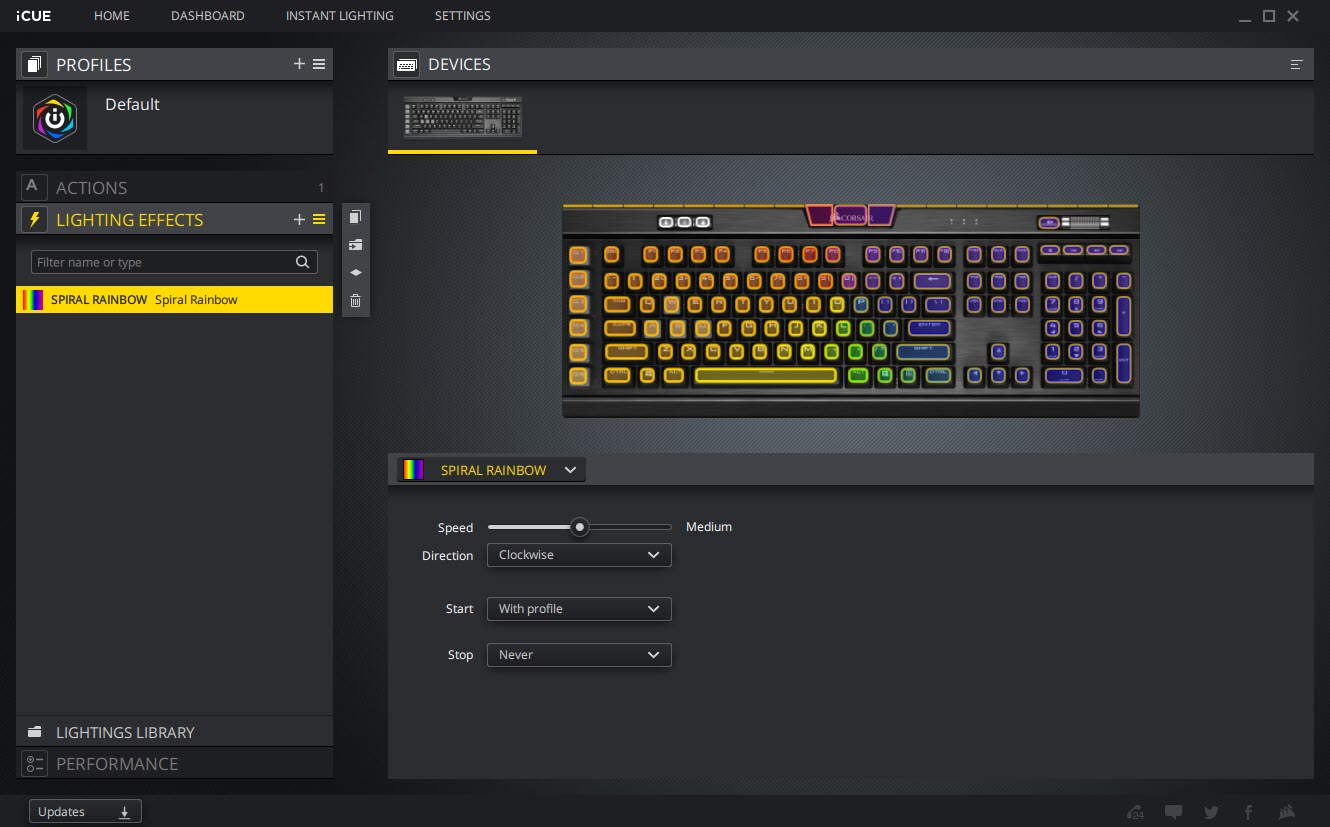Image resolution: width=1330 pixels, height=827 pixels.
Task: Add a new lighting effect layer
Action: click(x=299, y=220)
